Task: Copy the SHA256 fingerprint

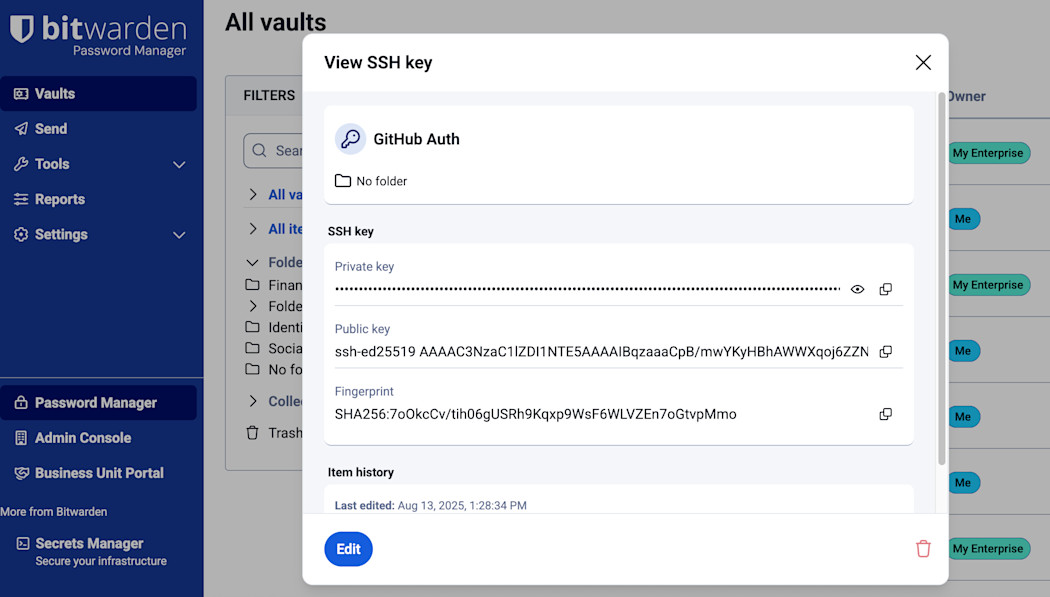Action: [885, 414]
